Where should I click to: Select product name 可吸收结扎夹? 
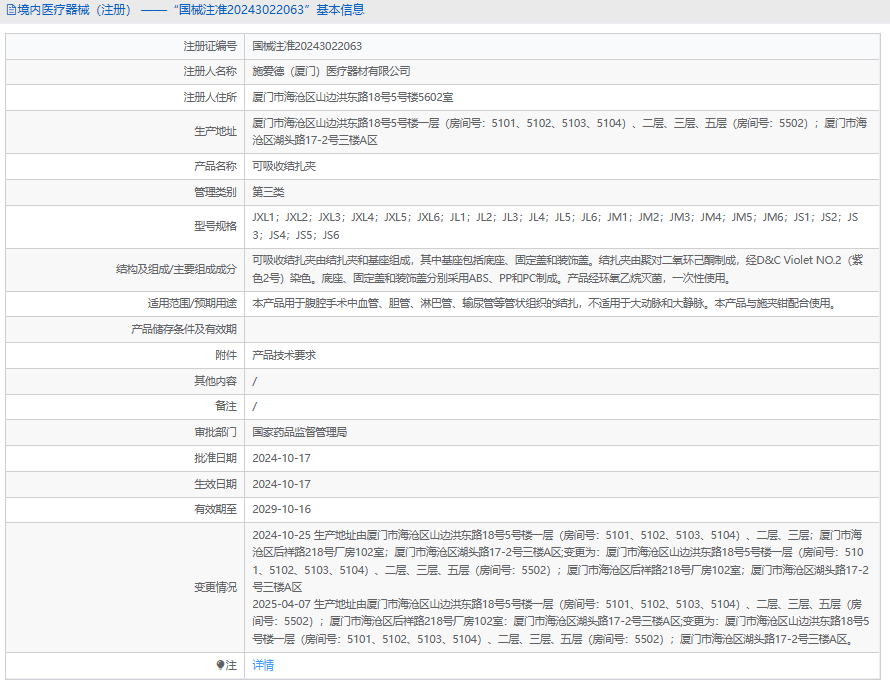point(284,166)
